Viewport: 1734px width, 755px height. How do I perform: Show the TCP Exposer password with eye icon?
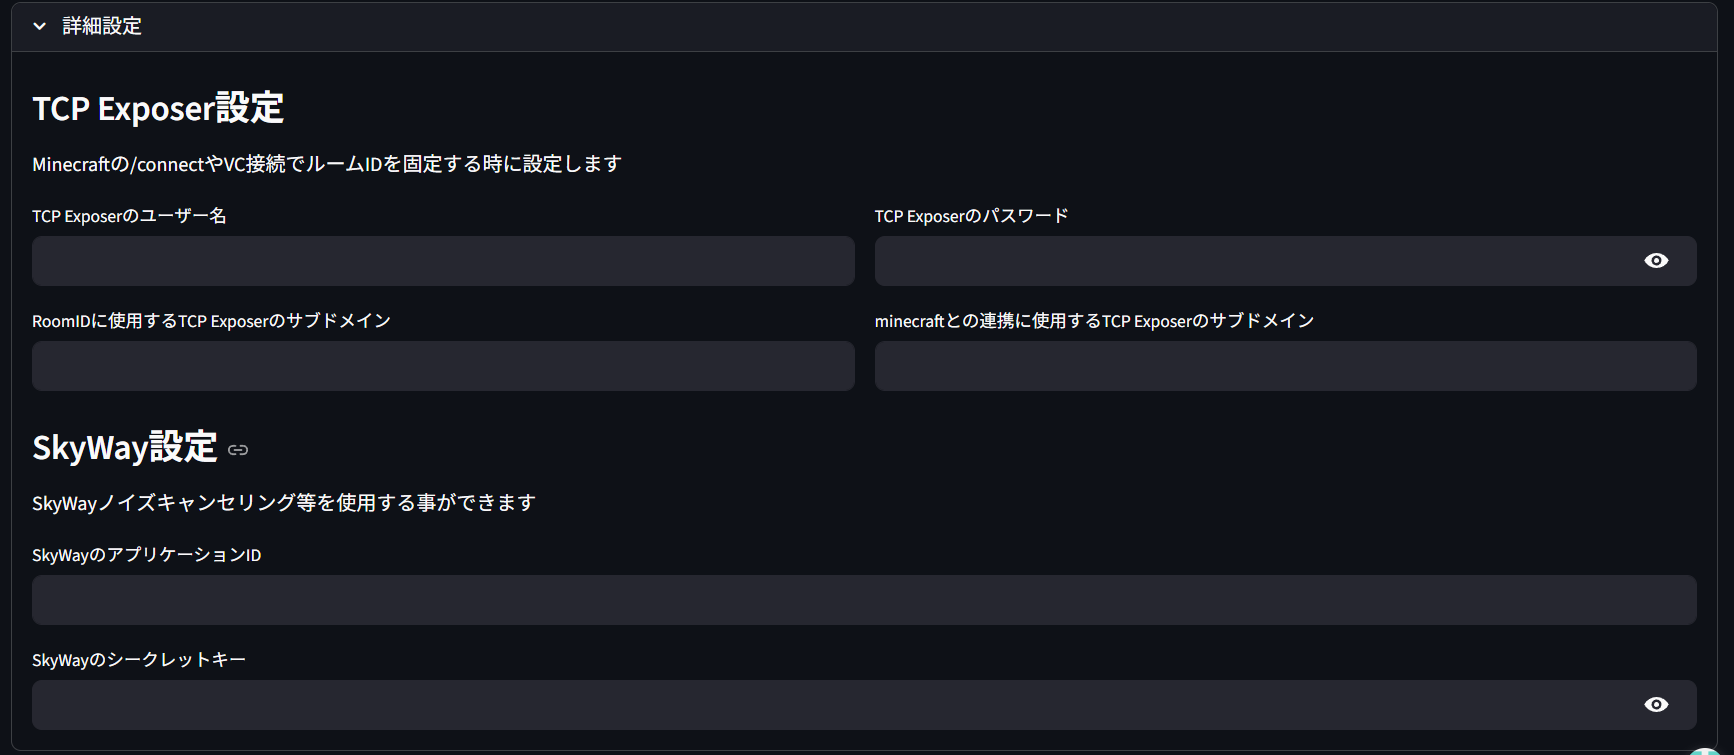point(1656,261)
